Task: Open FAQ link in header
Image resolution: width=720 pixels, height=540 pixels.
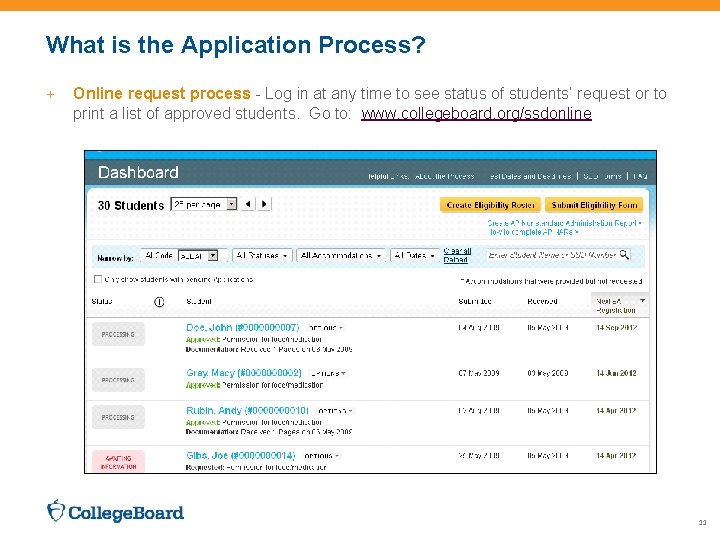Action: tap(640, 176)
